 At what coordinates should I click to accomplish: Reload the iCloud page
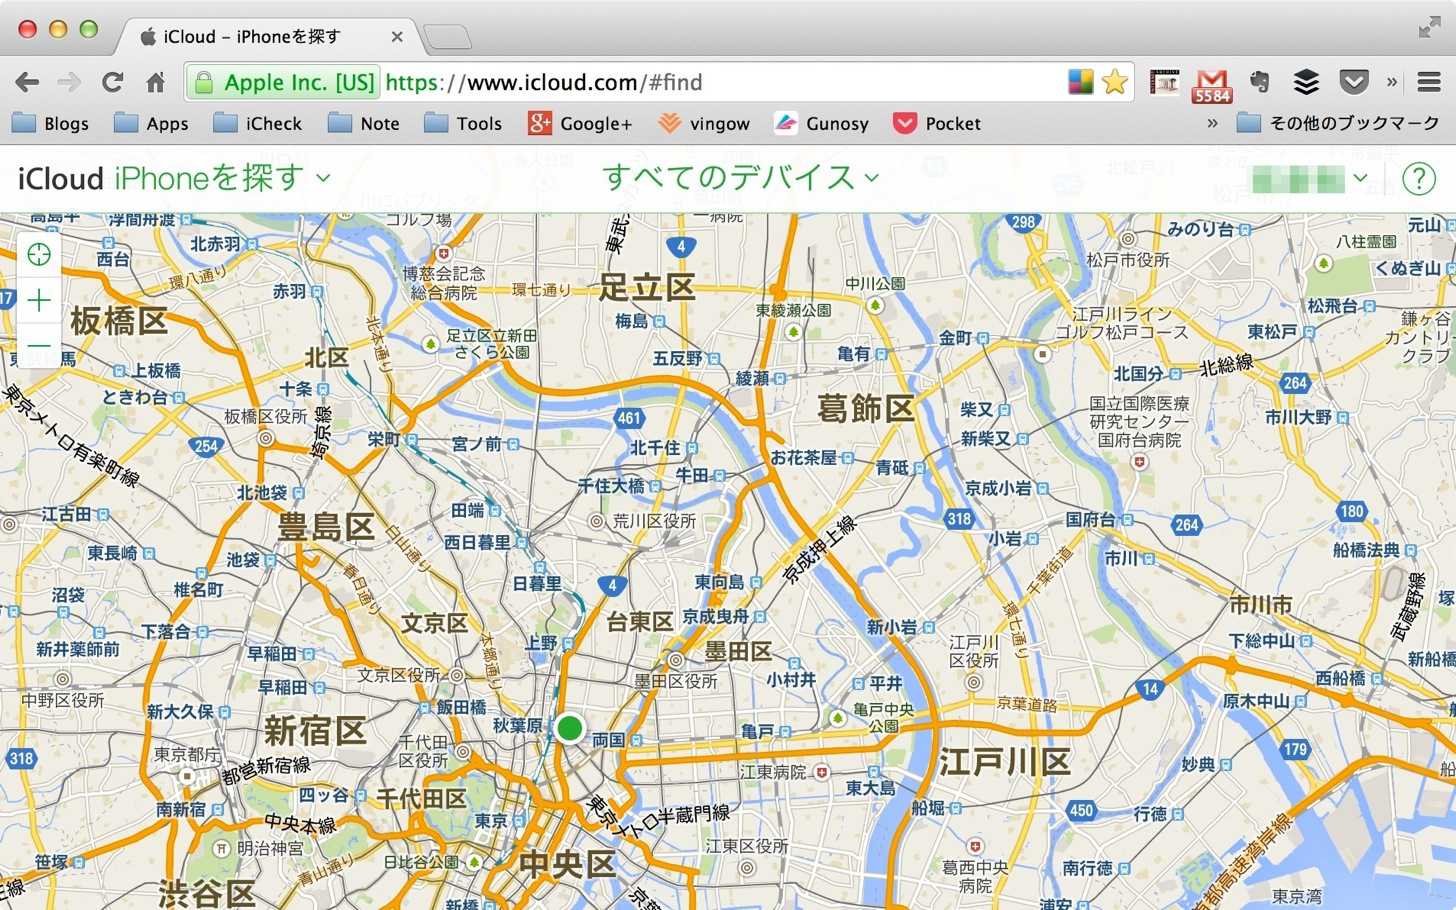[112, 82]
